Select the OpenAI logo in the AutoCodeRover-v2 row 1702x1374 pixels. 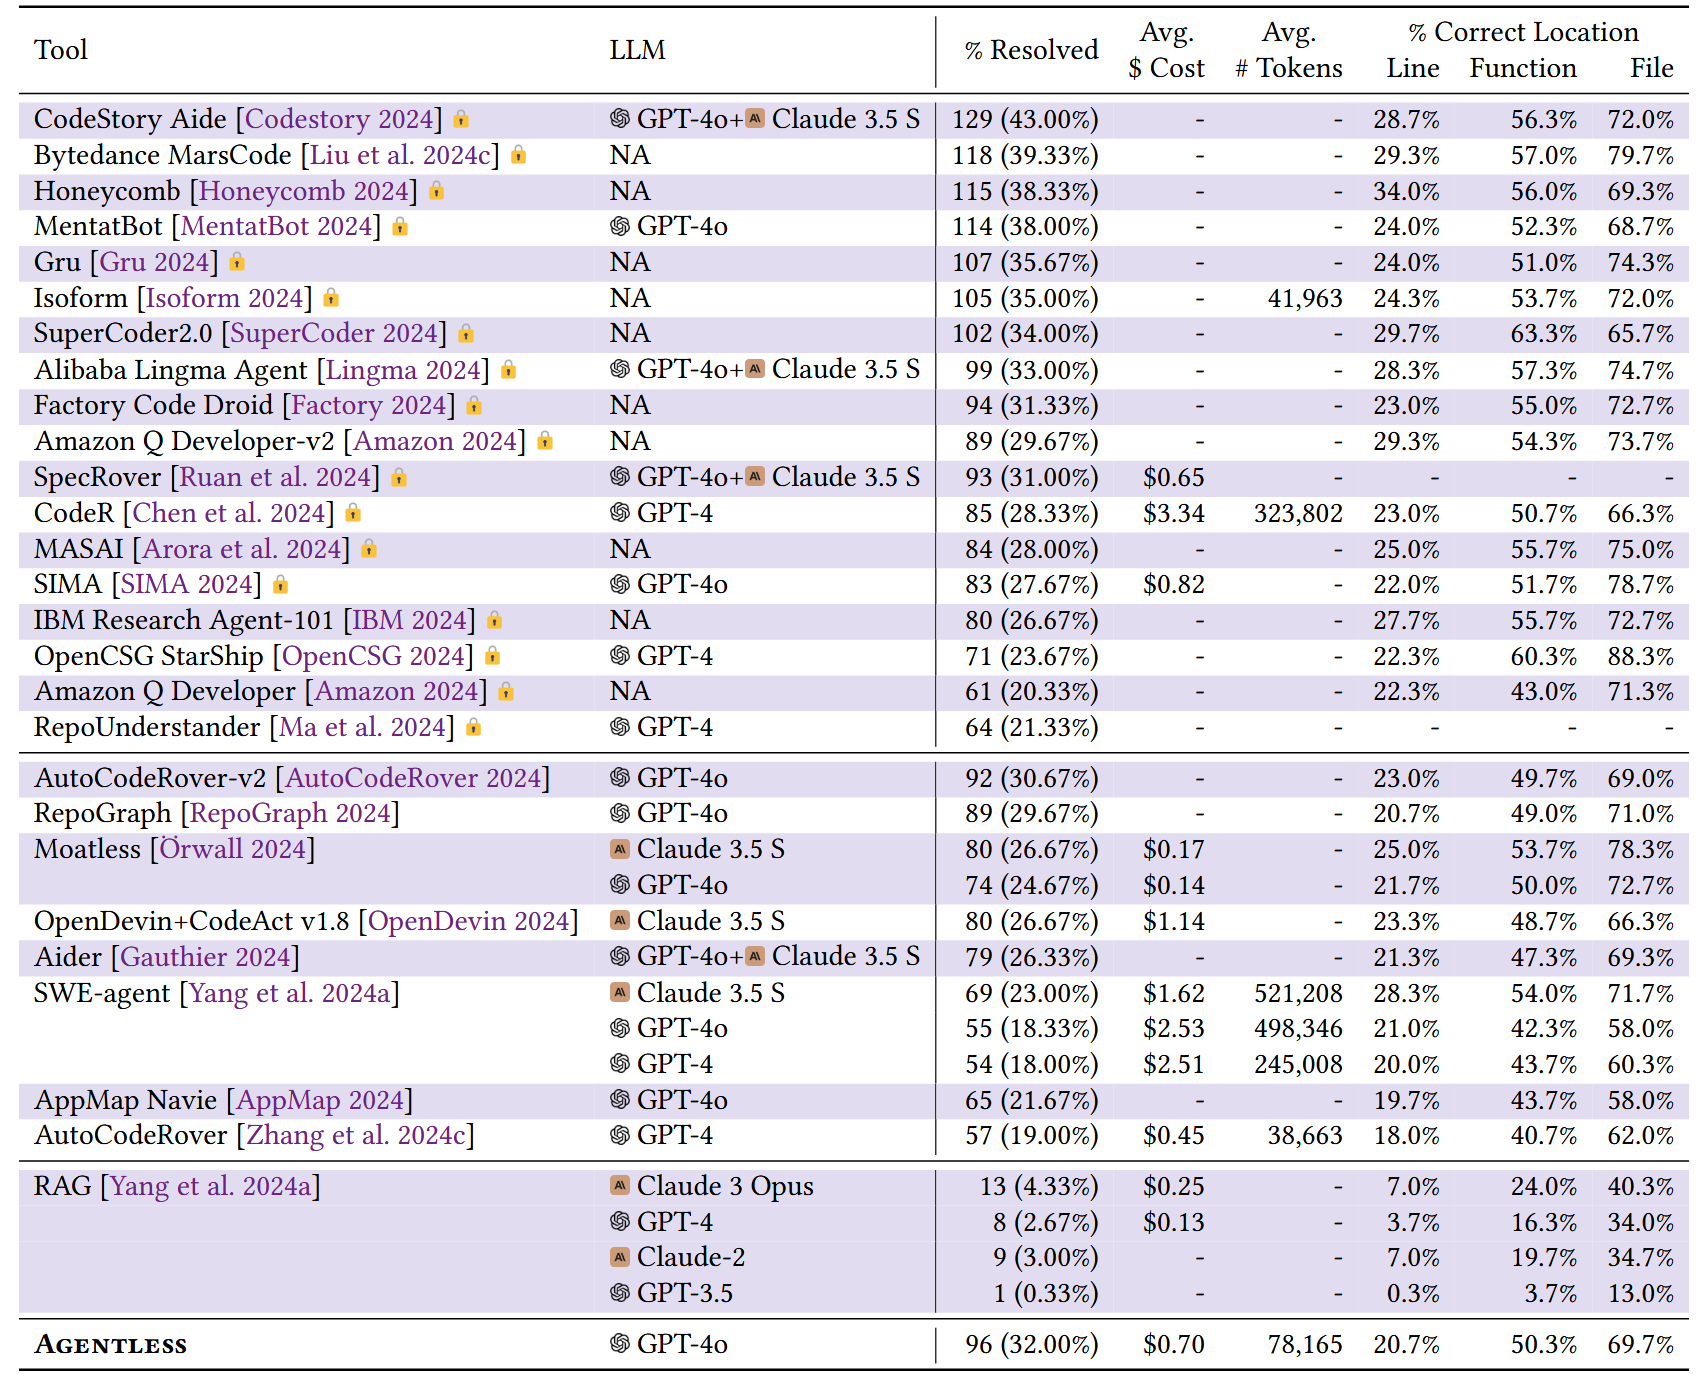620,778
